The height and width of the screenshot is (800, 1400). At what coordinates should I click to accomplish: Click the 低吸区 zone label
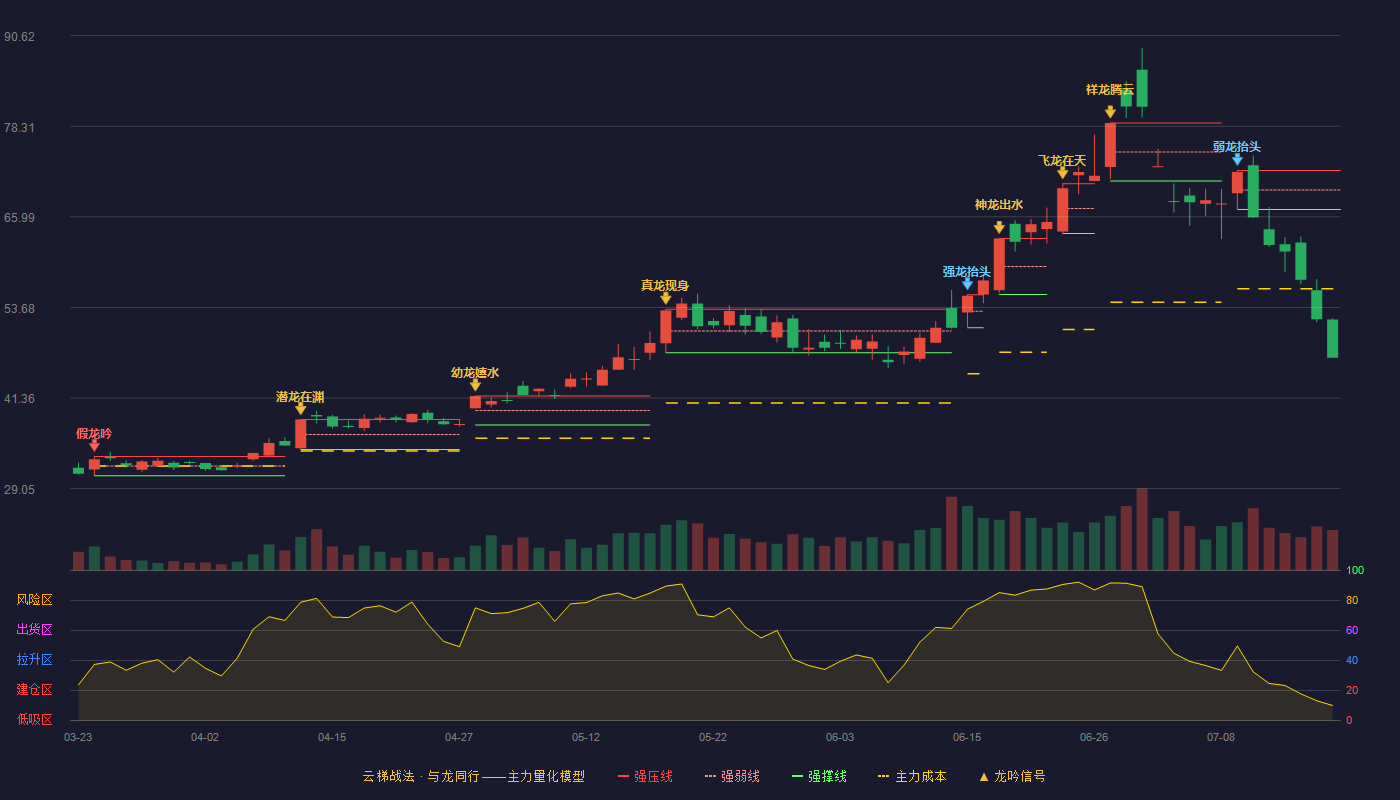[34, 720]
